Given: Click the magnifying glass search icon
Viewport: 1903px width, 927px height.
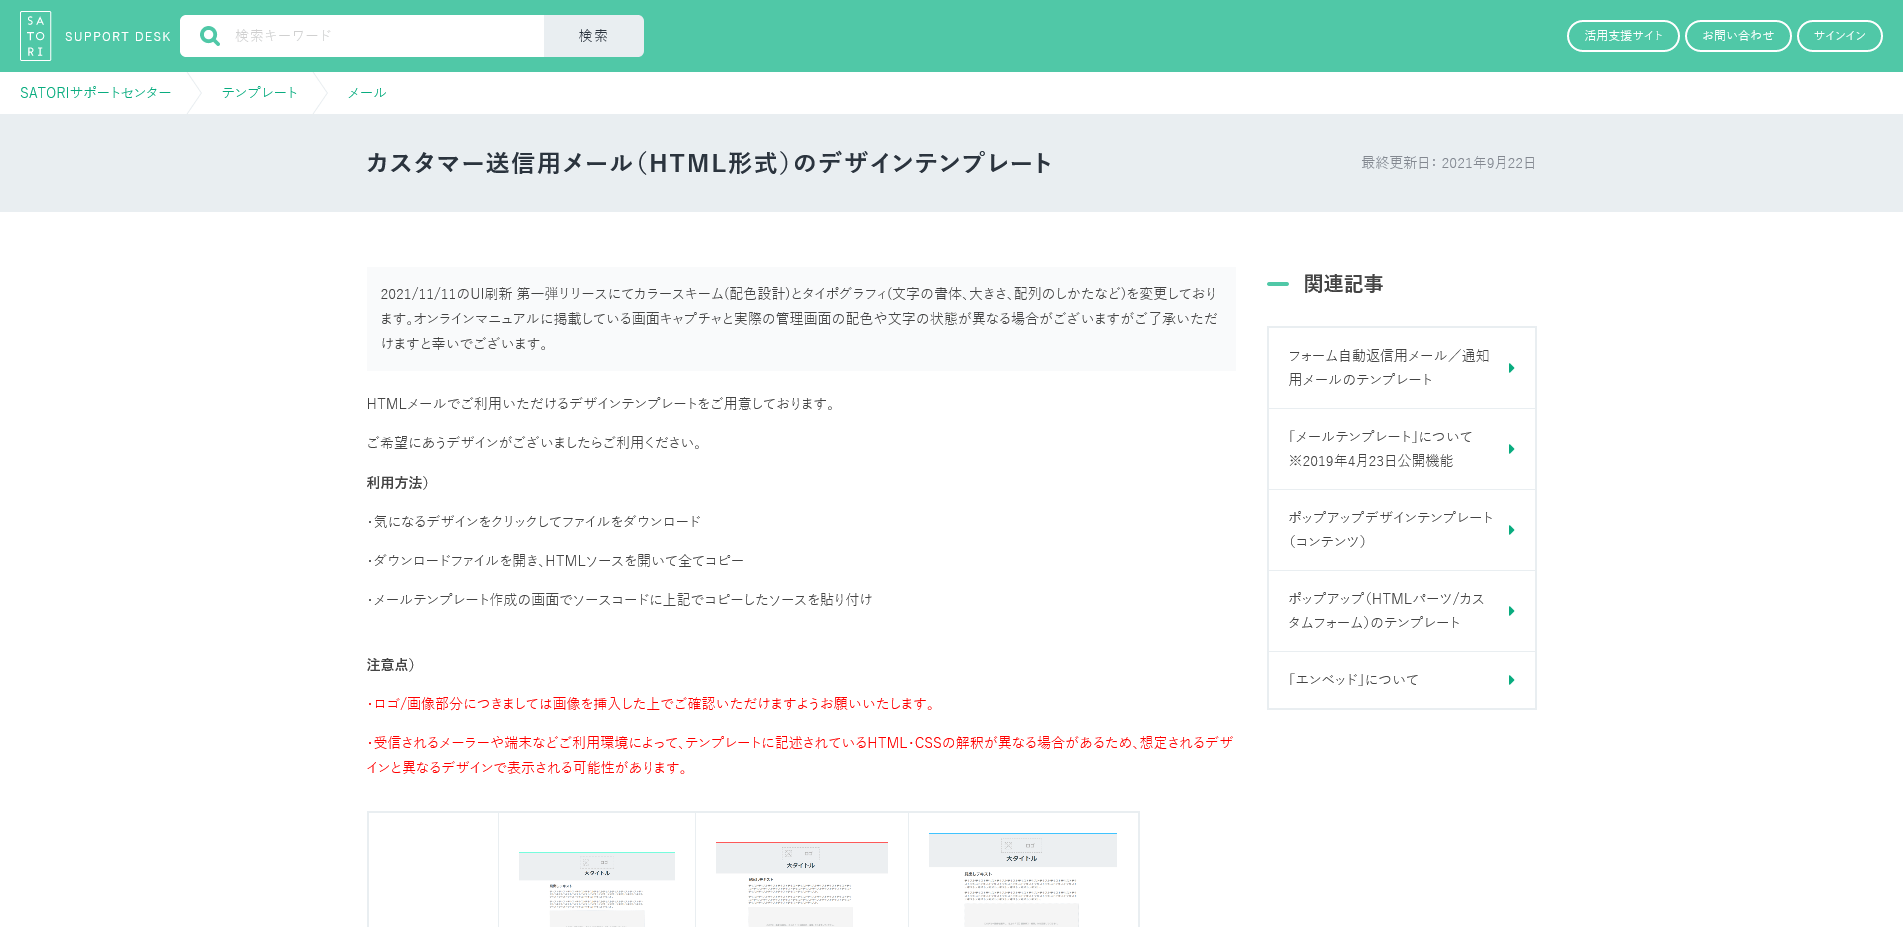Looking at the screenshot, I should pos(210,36).
